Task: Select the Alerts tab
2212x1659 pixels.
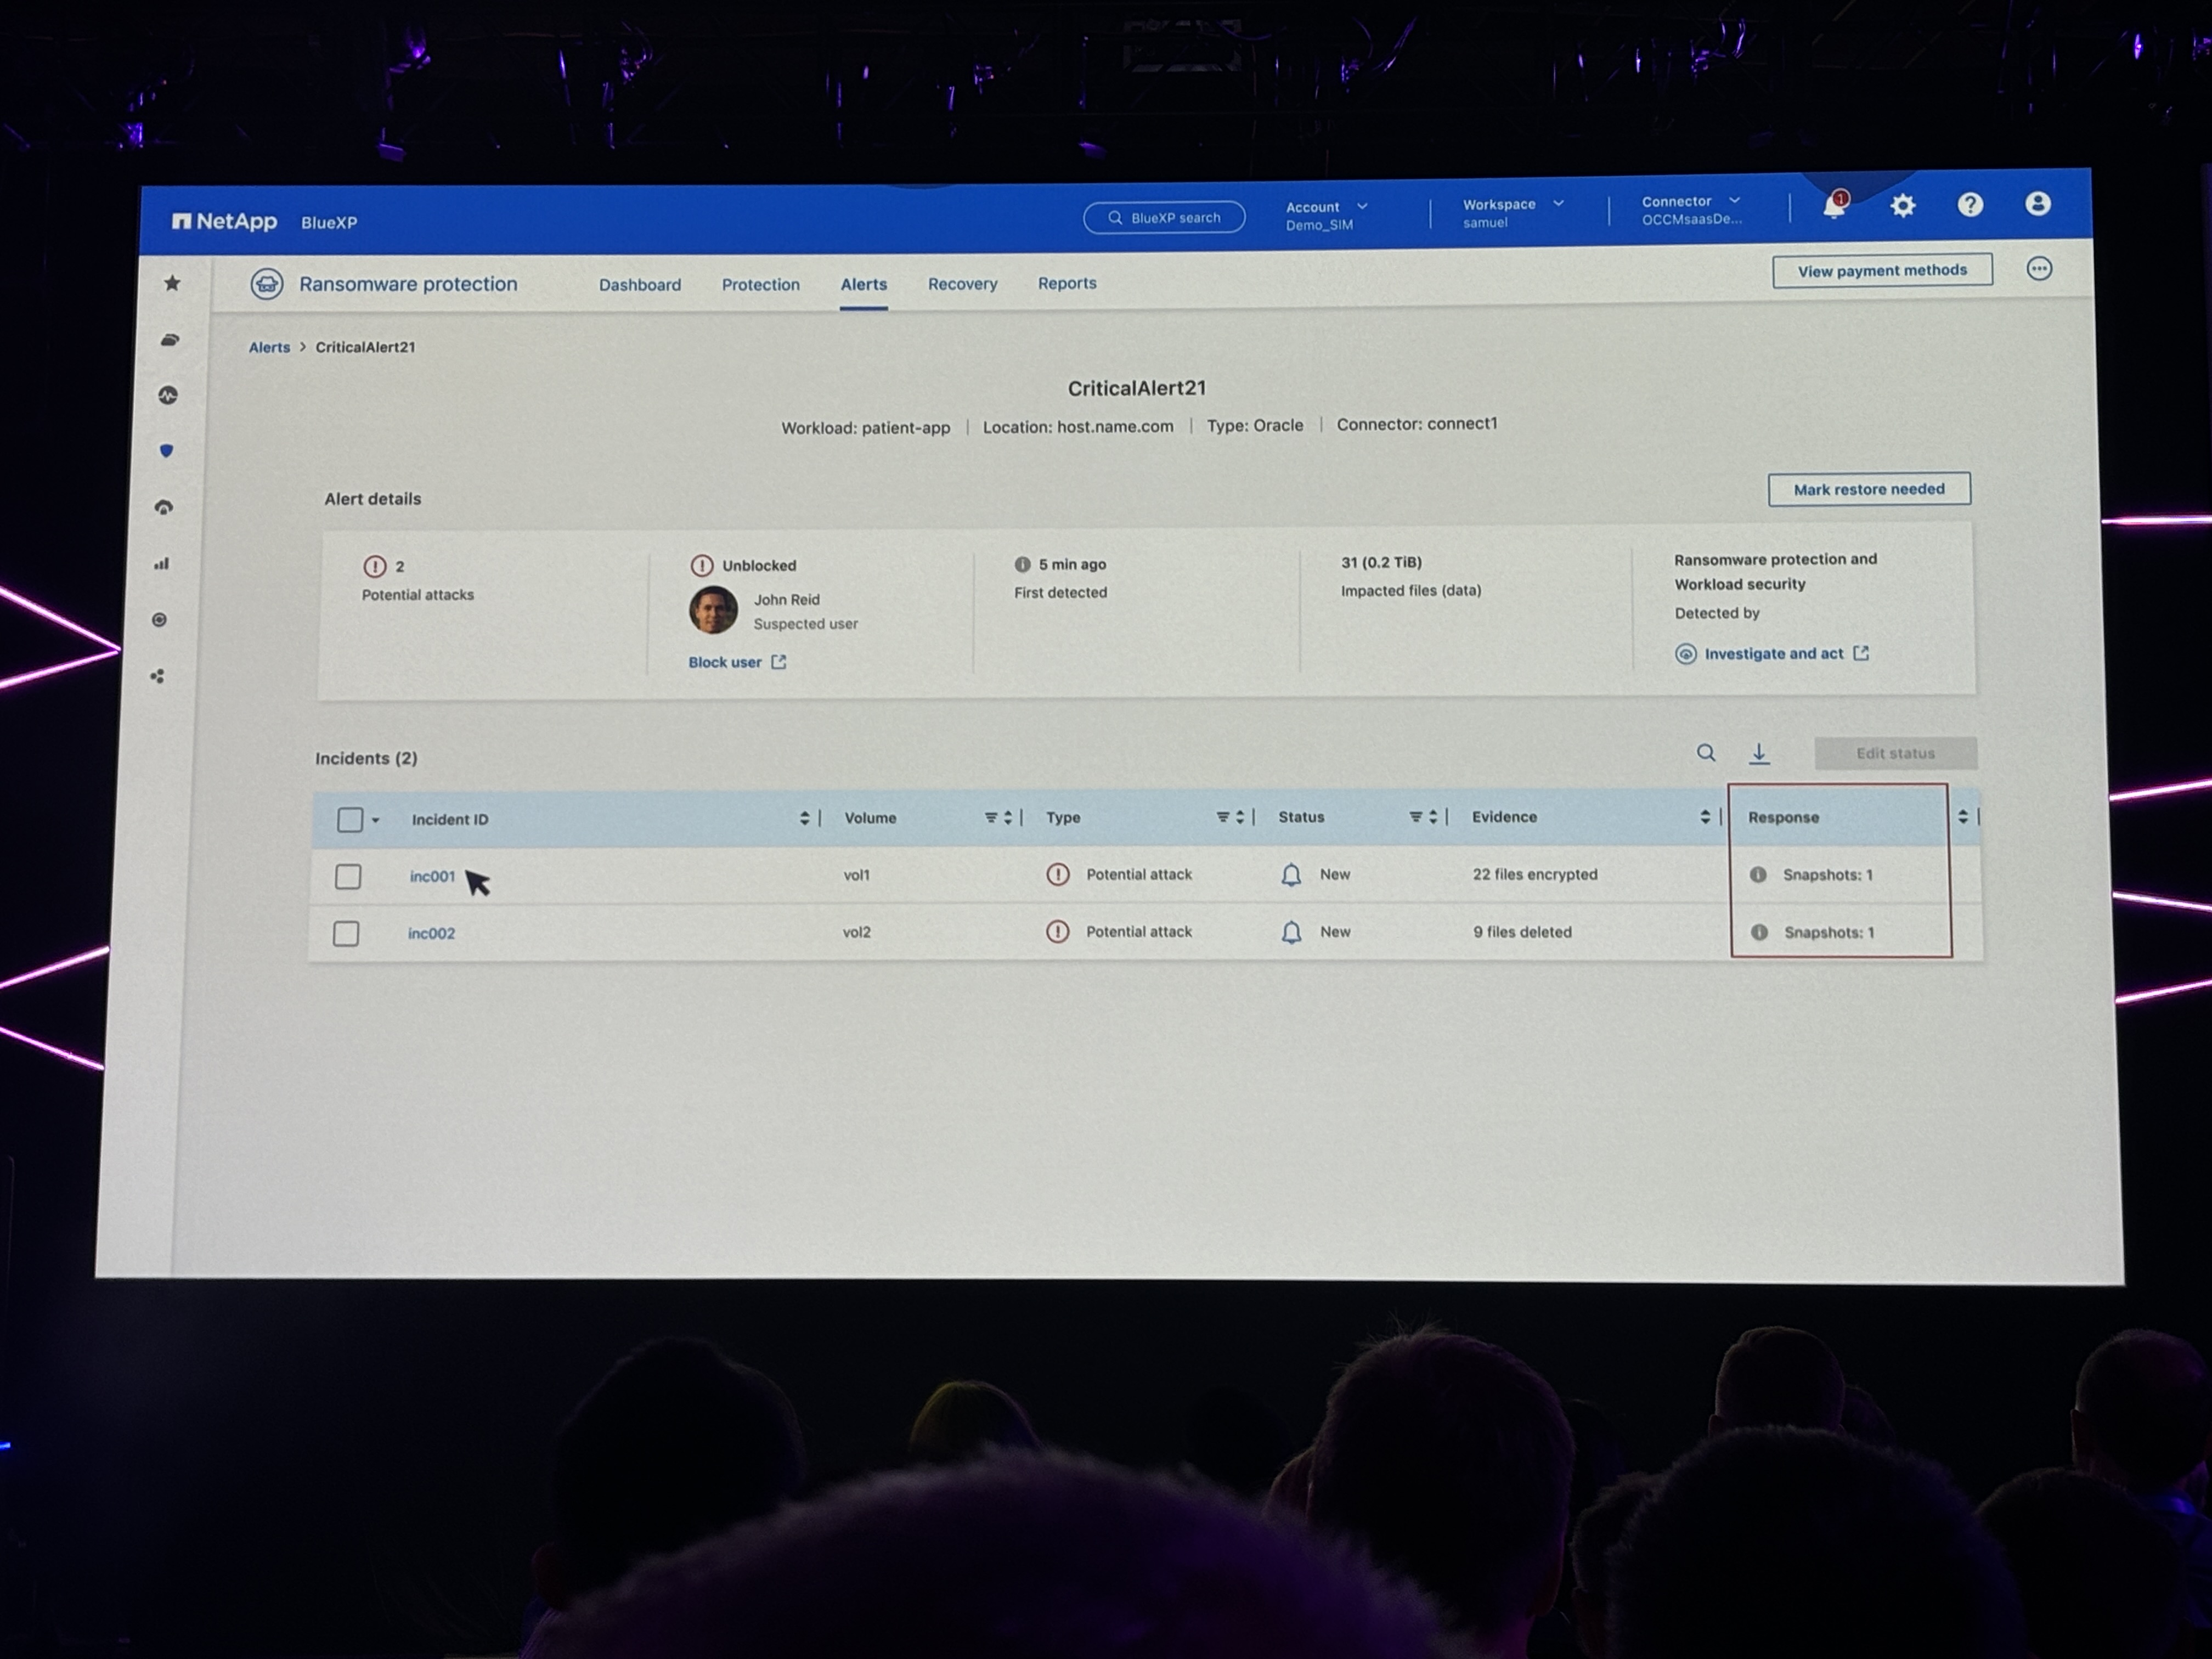Action: point(864,284)
